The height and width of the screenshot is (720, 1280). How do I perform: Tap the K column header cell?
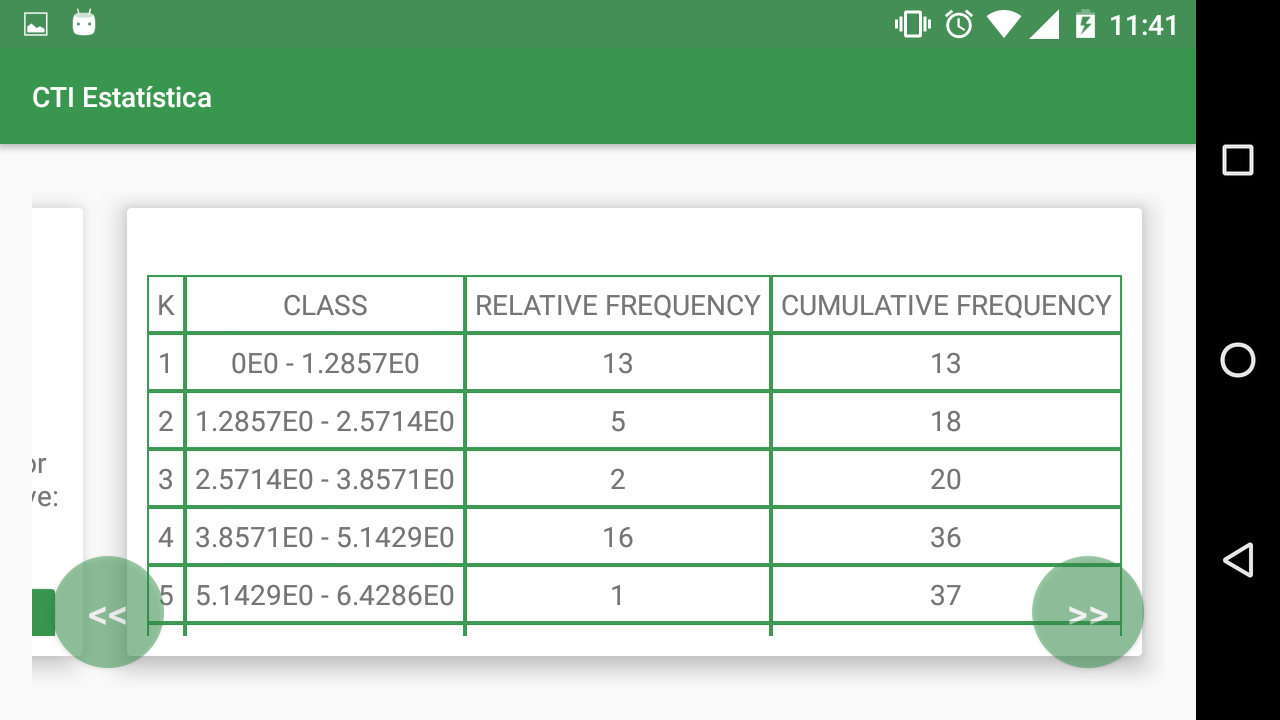tap(166, 305)
